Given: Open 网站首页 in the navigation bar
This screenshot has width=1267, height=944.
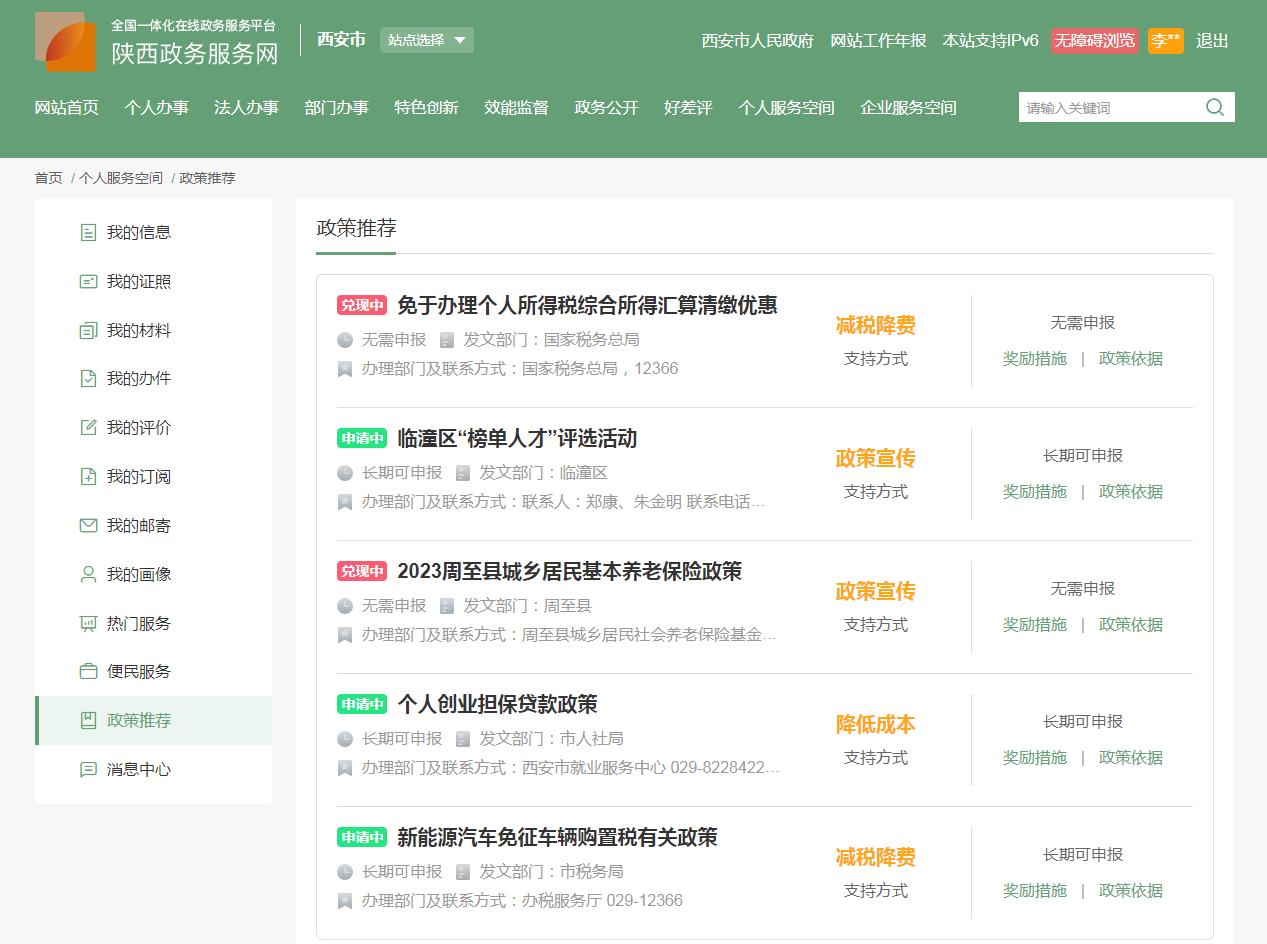Looking at the screenshot, I should [x=67, y=108].
